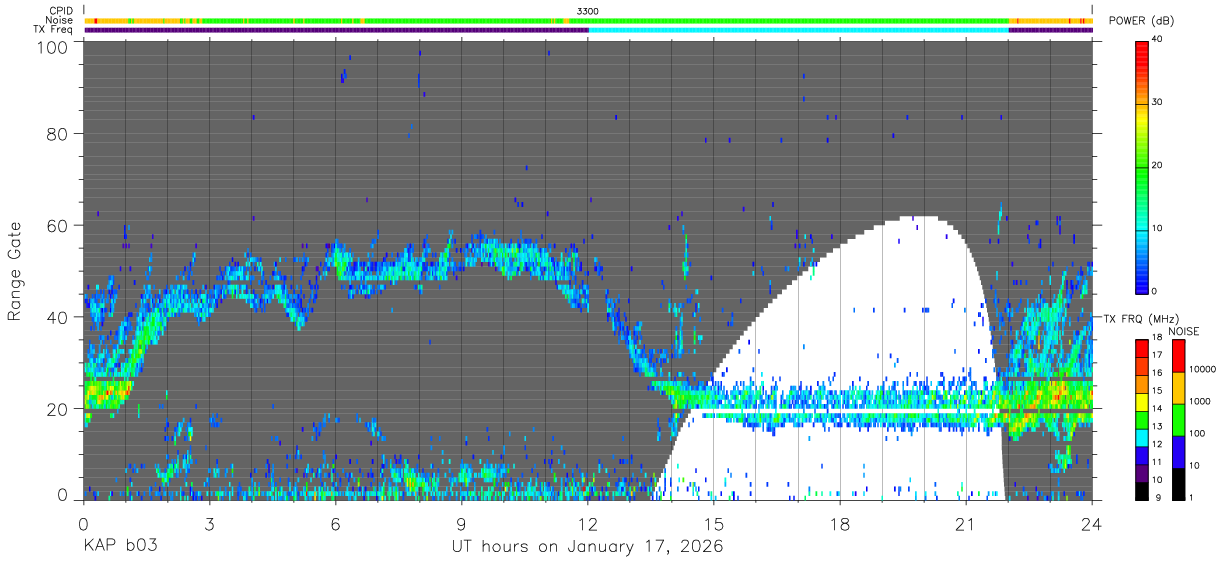
Task: Select the POWER (dB) legend title
Action: pos(1141,21)
